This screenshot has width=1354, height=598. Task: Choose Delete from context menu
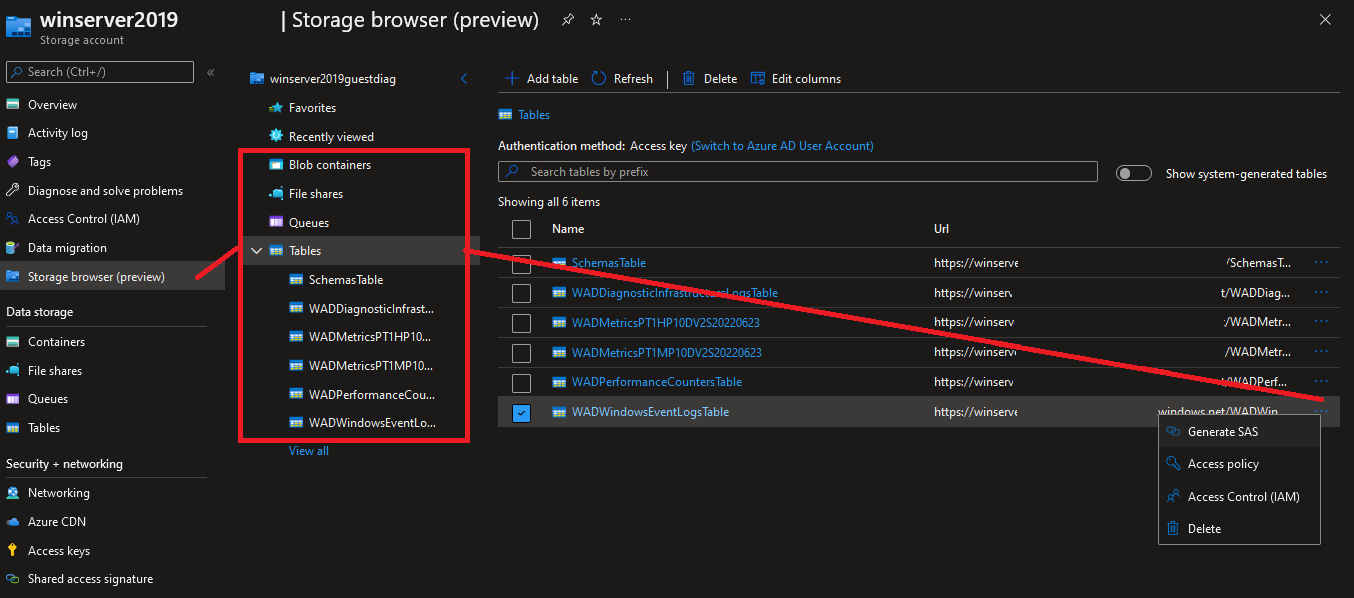[x=1239, y=529]
